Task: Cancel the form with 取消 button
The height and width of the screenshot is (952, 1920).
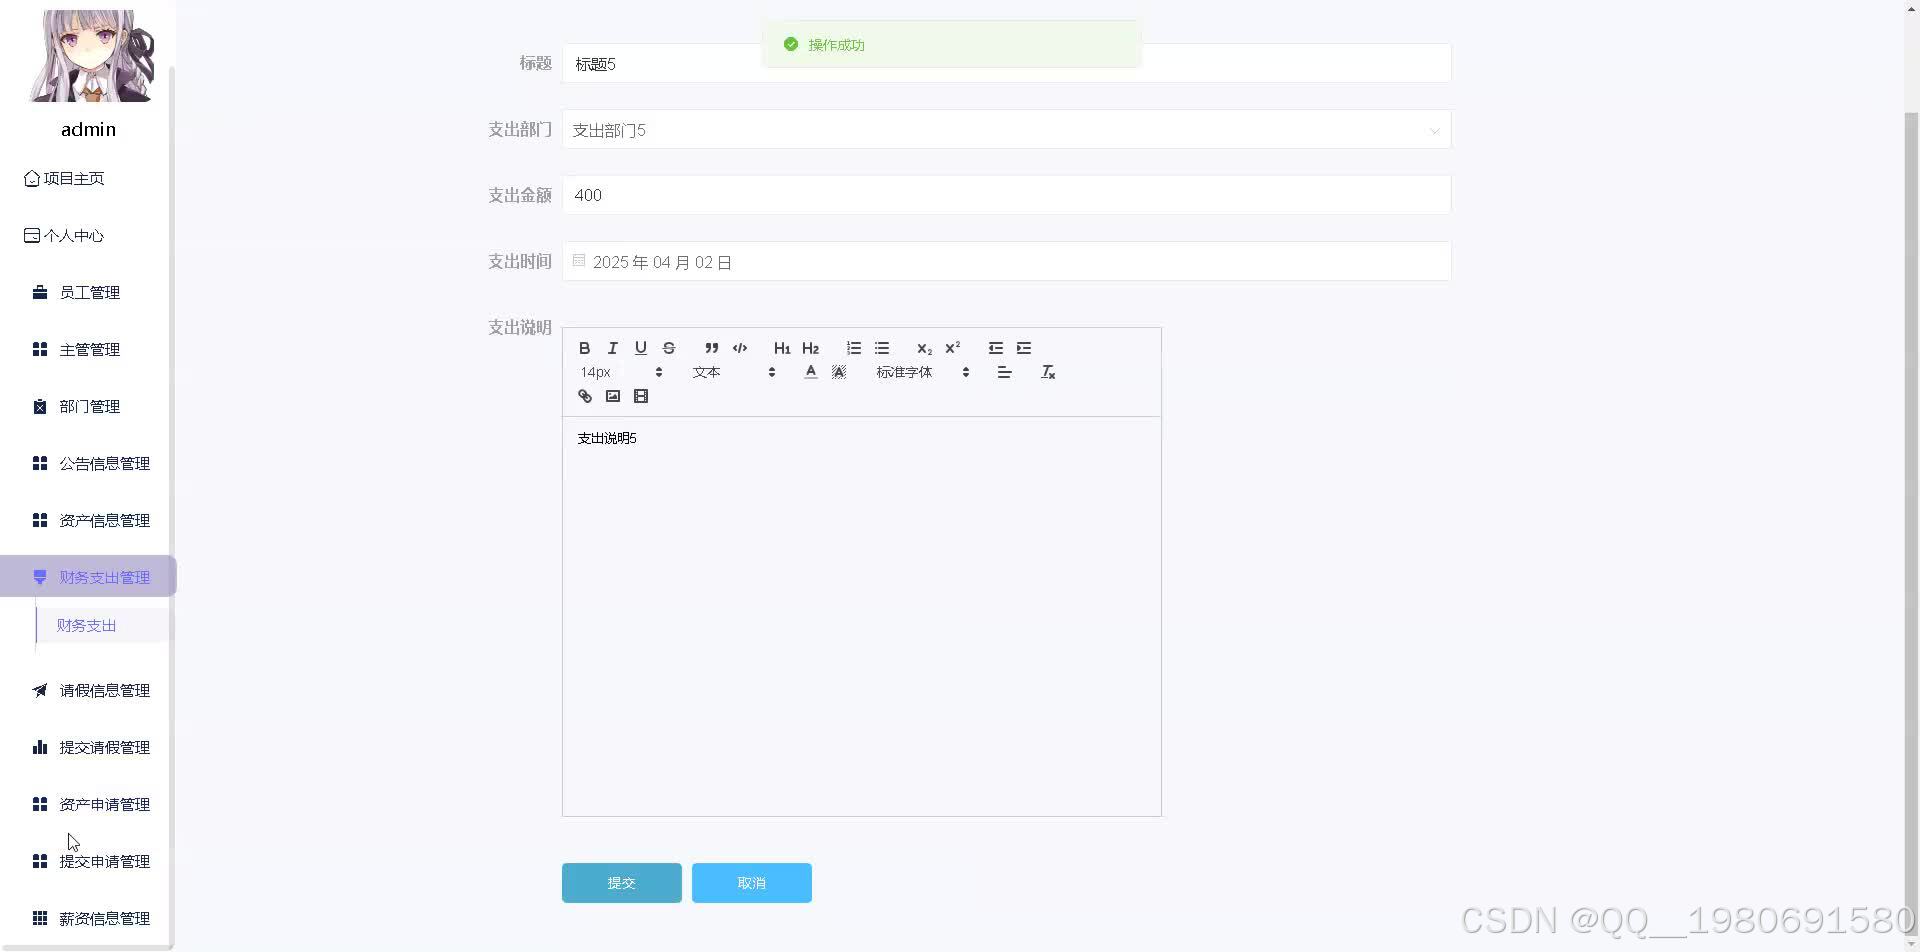Action: [751, 882]
